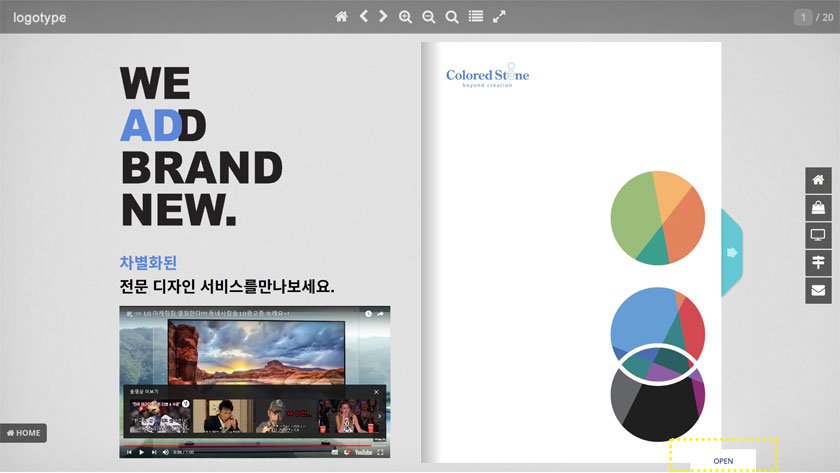Image resolution: width=840 pixels, height=473 pixels.
Task: Mute the video using the speaker icon
Action: (x=164, y=452)
